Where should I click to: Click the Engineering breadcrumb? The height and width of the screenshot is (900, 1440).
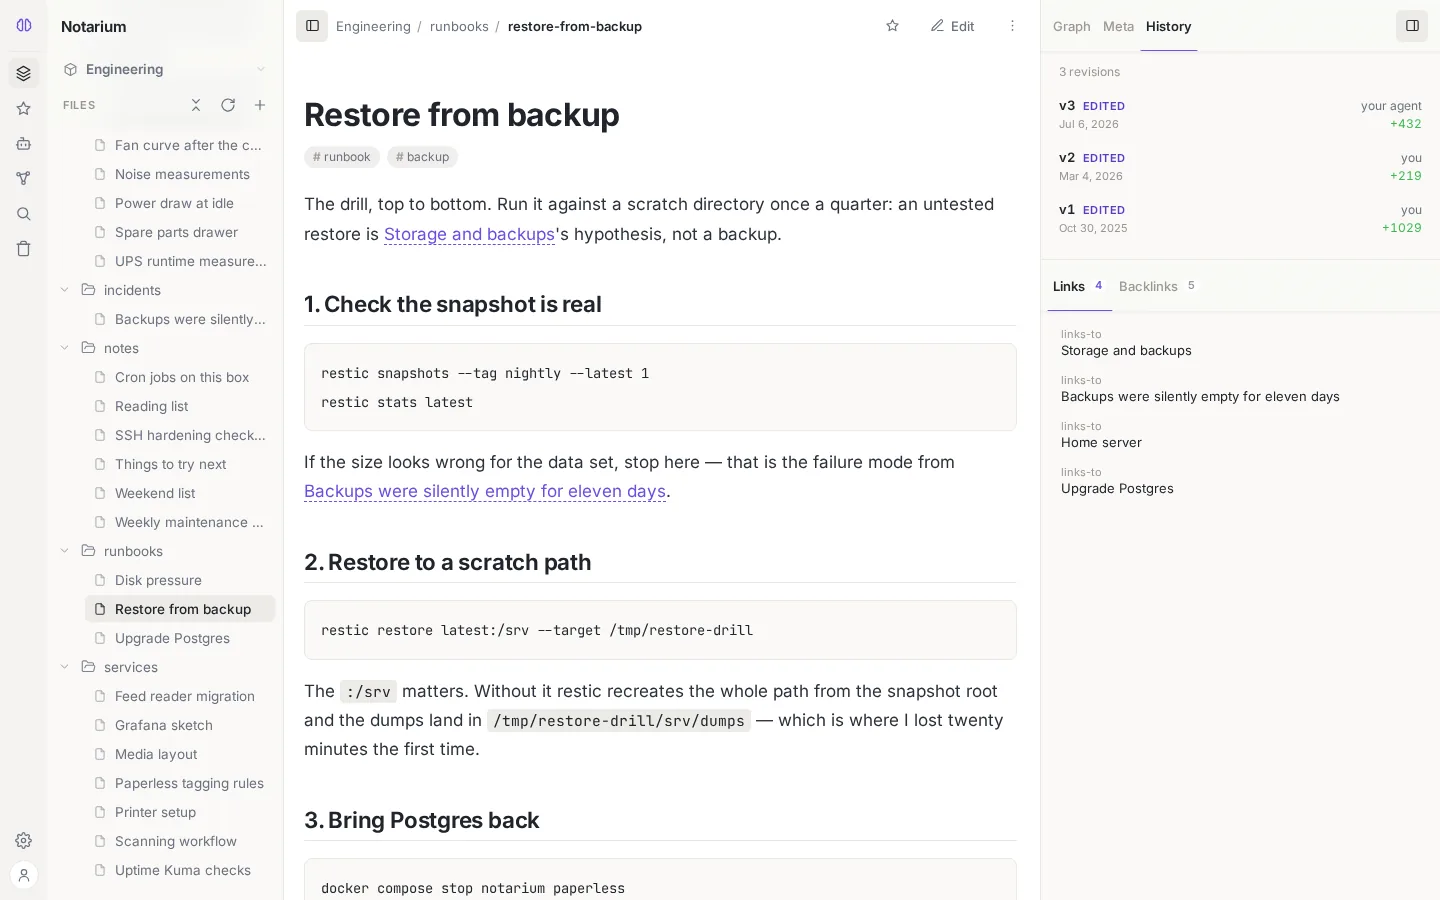[373, 26]
